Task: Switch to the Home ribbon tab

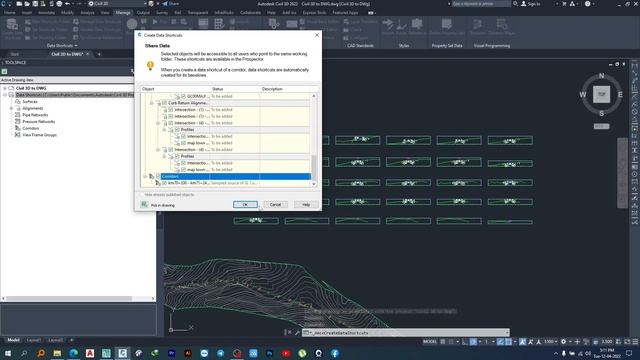Action: click(x=10, y=13)
